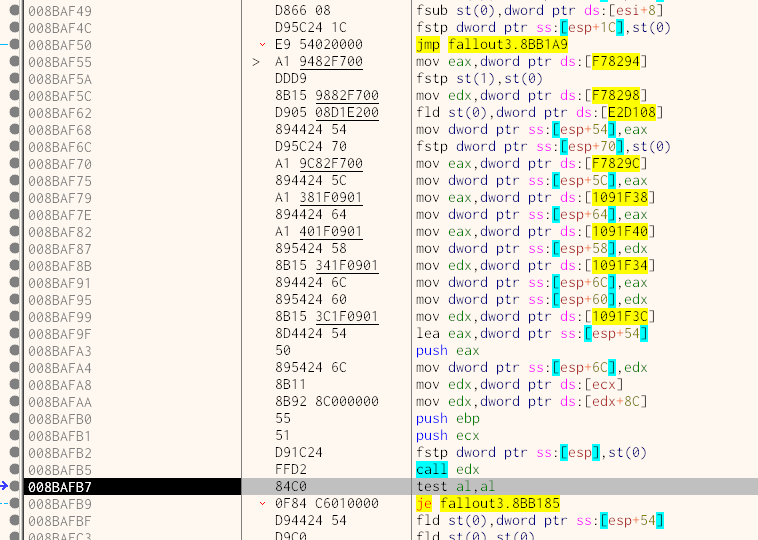The width and height of the screenshot is (758, 540).
Task: Click the je fallout3.8BB185 instruction
Action: click(x=488, y=503)
